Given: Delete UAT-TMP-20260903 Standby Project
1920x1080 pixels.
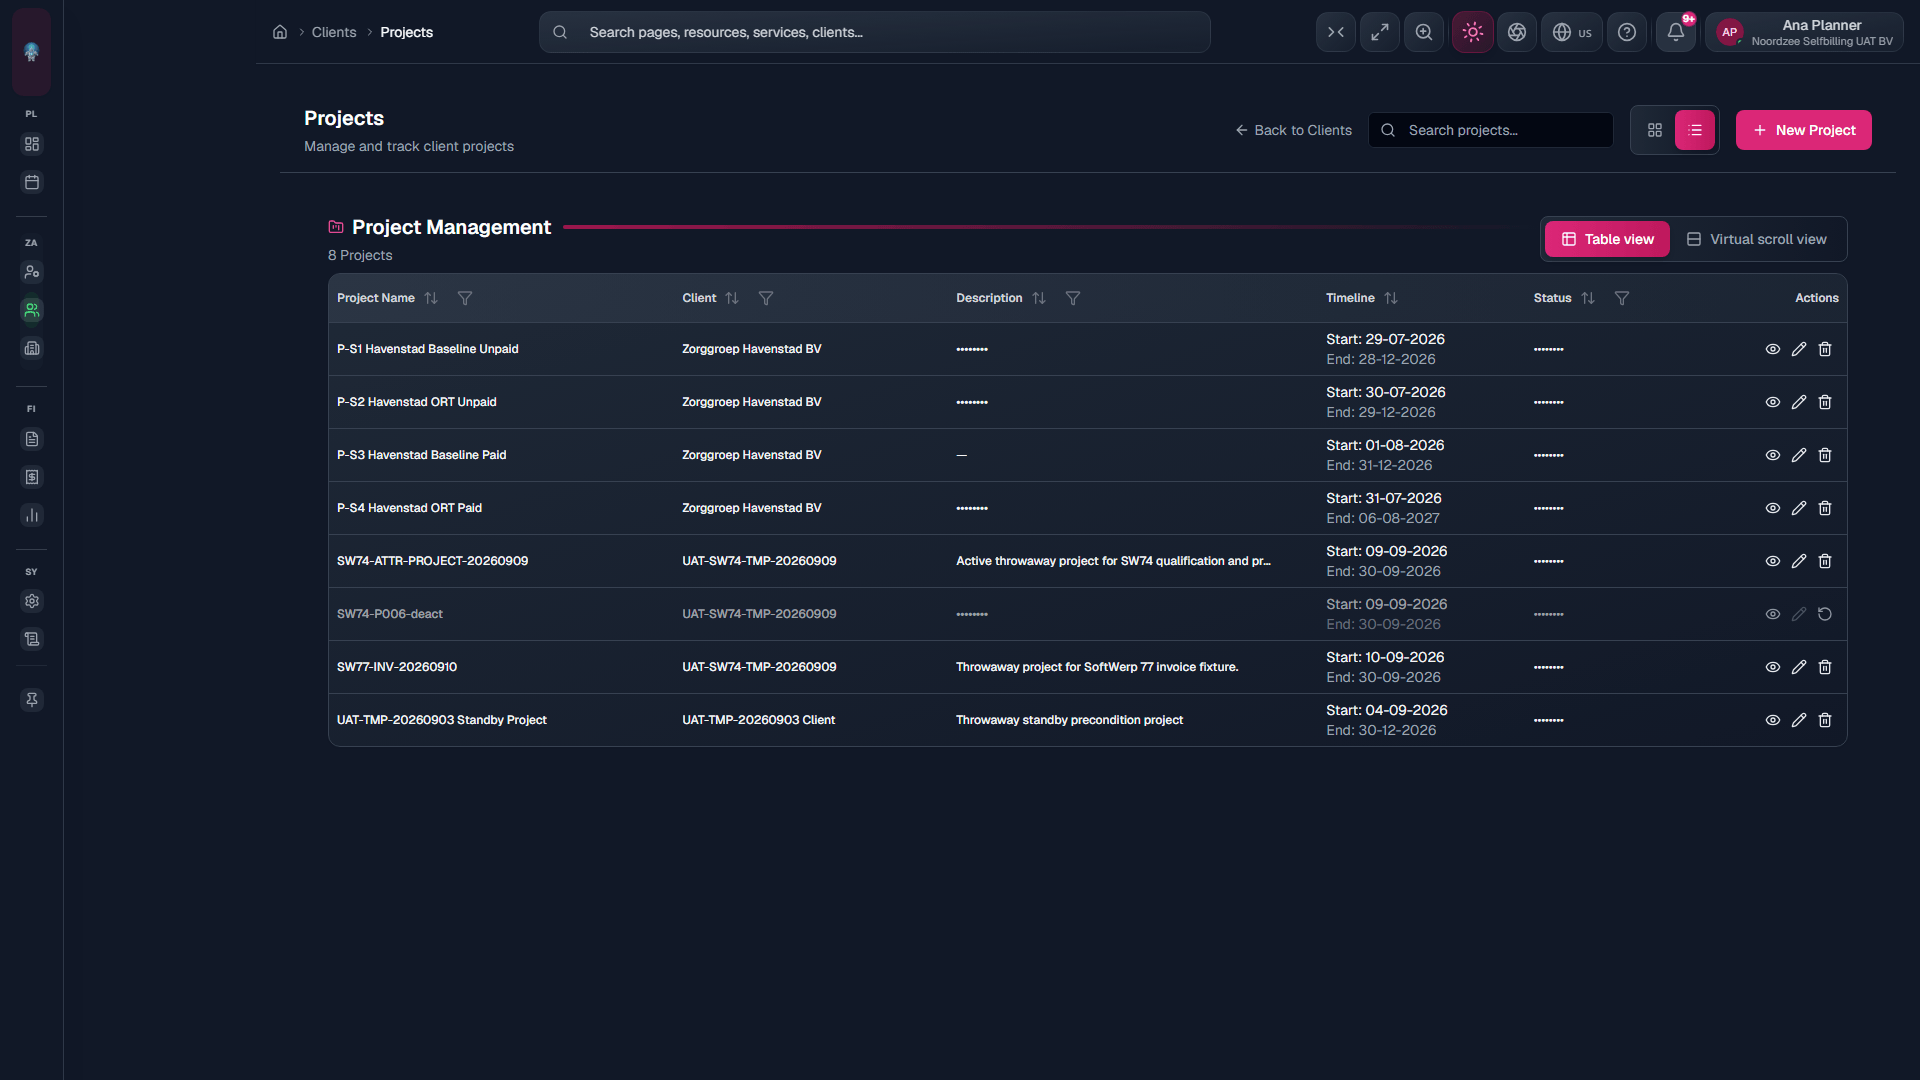Looking at the screenshot, I should tap(1825, 720).
